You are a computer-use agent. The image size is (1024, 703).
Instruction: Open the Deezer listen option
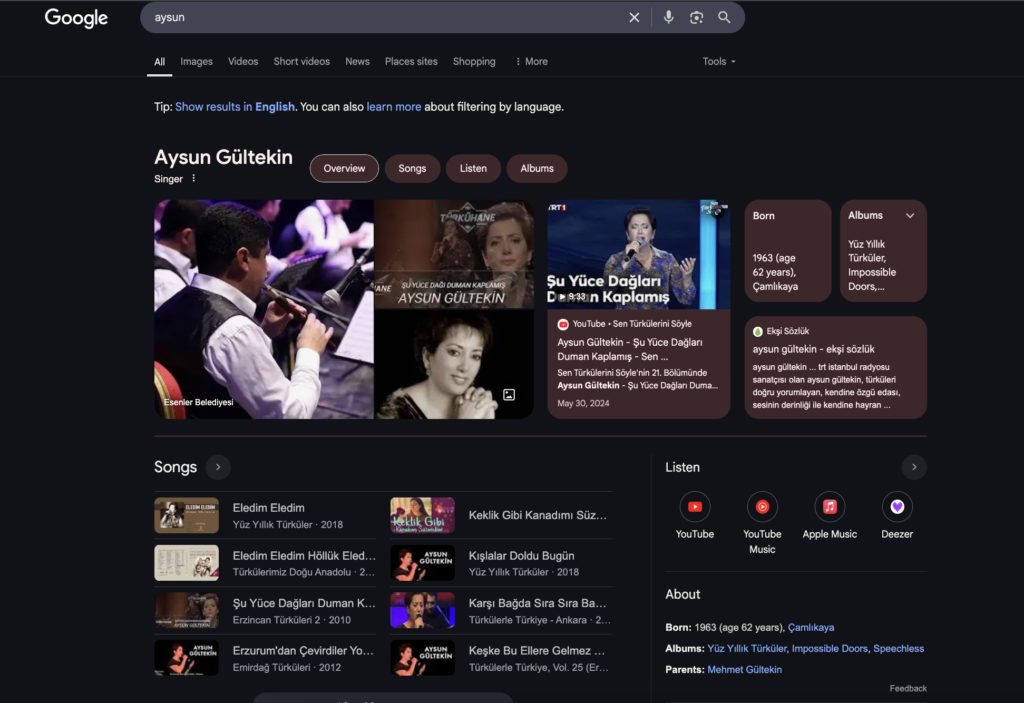tap(897, 515)
